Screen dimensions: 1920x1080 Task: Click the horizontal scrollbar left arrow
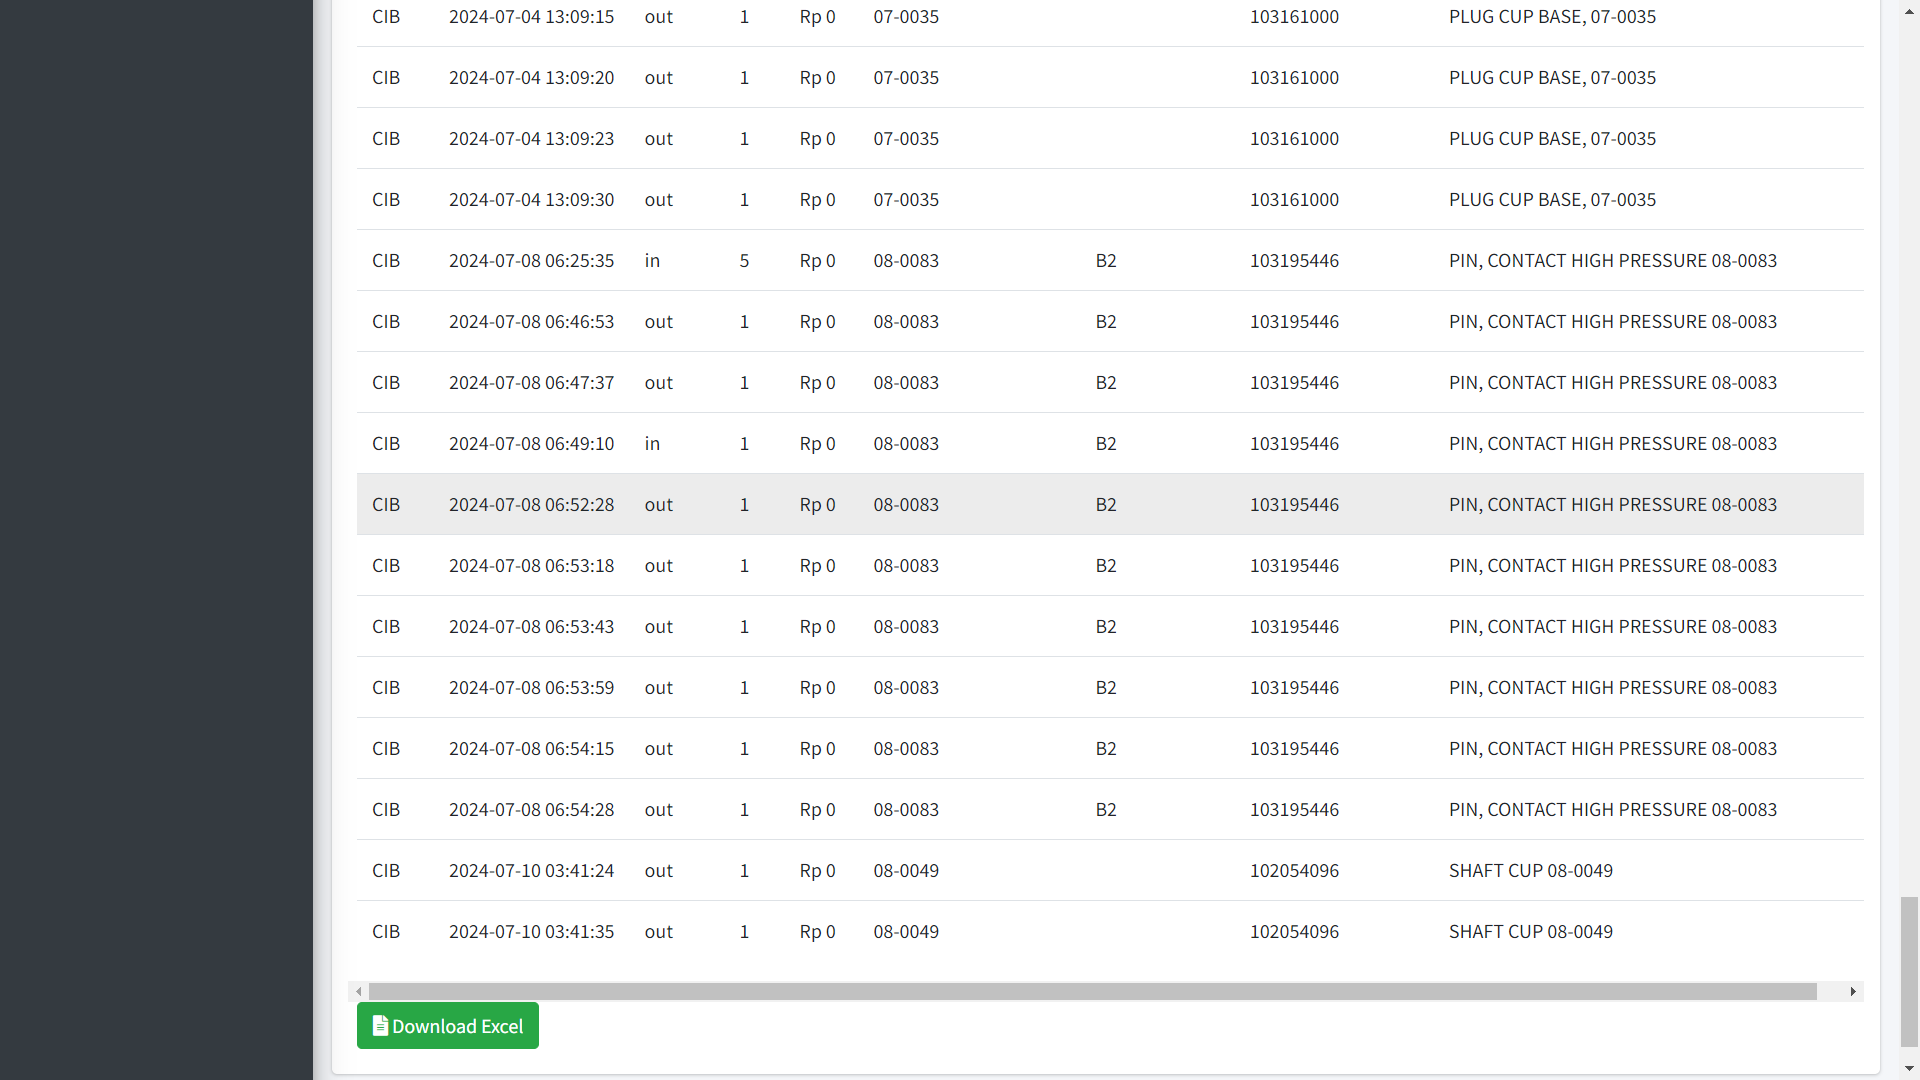point(359,992)
